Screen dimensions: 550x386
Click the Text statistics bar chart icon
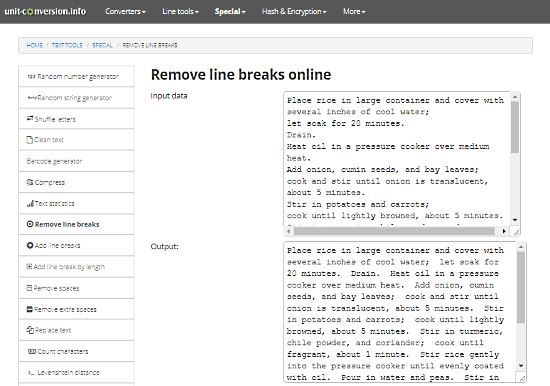tap(30, 203)
